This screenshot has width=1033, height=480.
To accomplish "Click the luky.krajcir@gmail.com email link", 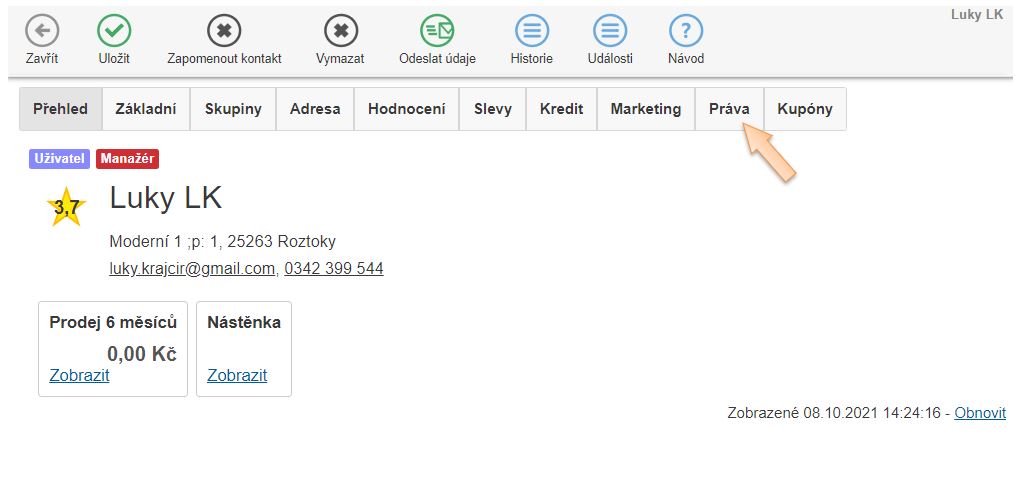I will pos(192,269).
